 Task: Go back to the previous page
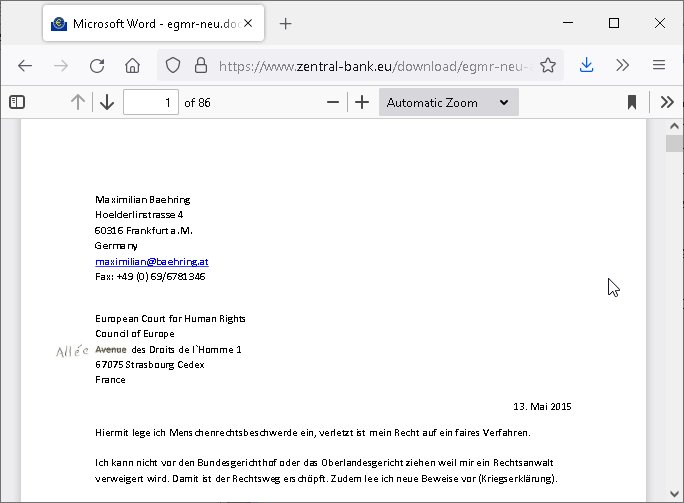tap(25, 66)
